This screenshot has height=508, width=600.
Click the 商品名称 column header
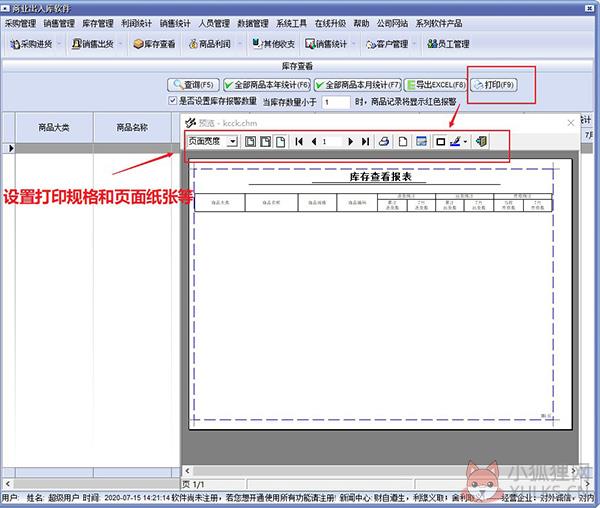[132, 127]
